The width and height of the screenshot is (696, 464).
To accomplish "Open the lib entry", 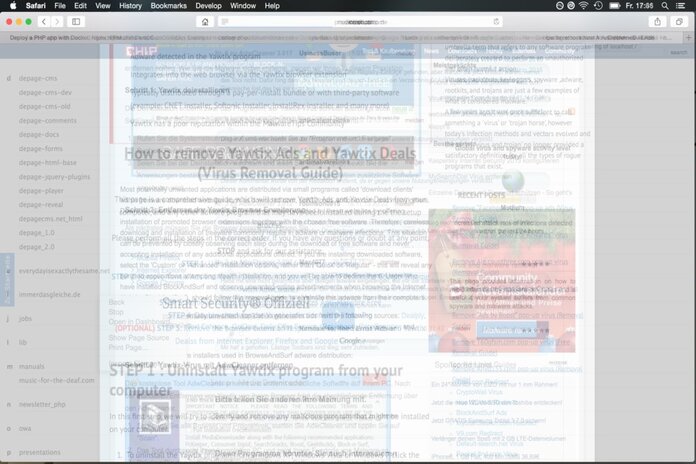I will coord(23,343).
